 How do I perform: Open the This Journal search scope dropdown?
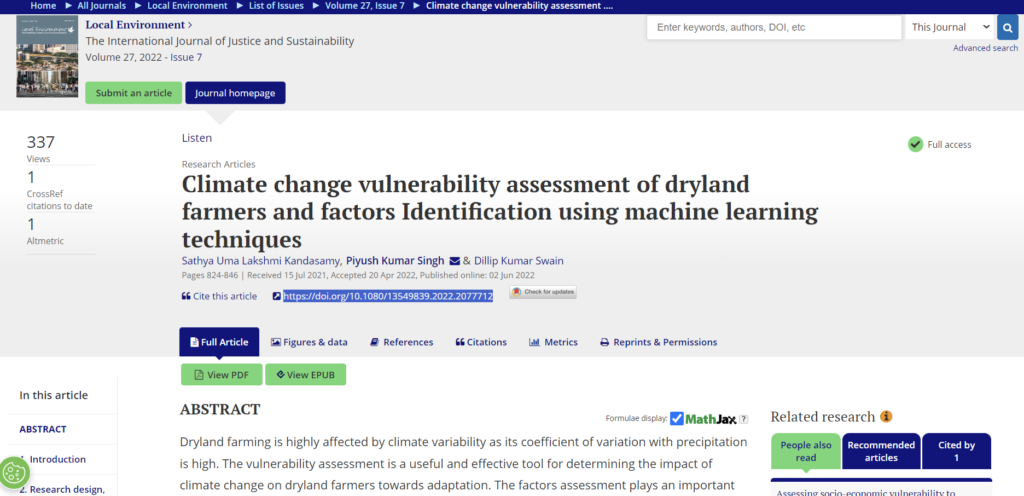pyautogui.click(x=950, y=27)
